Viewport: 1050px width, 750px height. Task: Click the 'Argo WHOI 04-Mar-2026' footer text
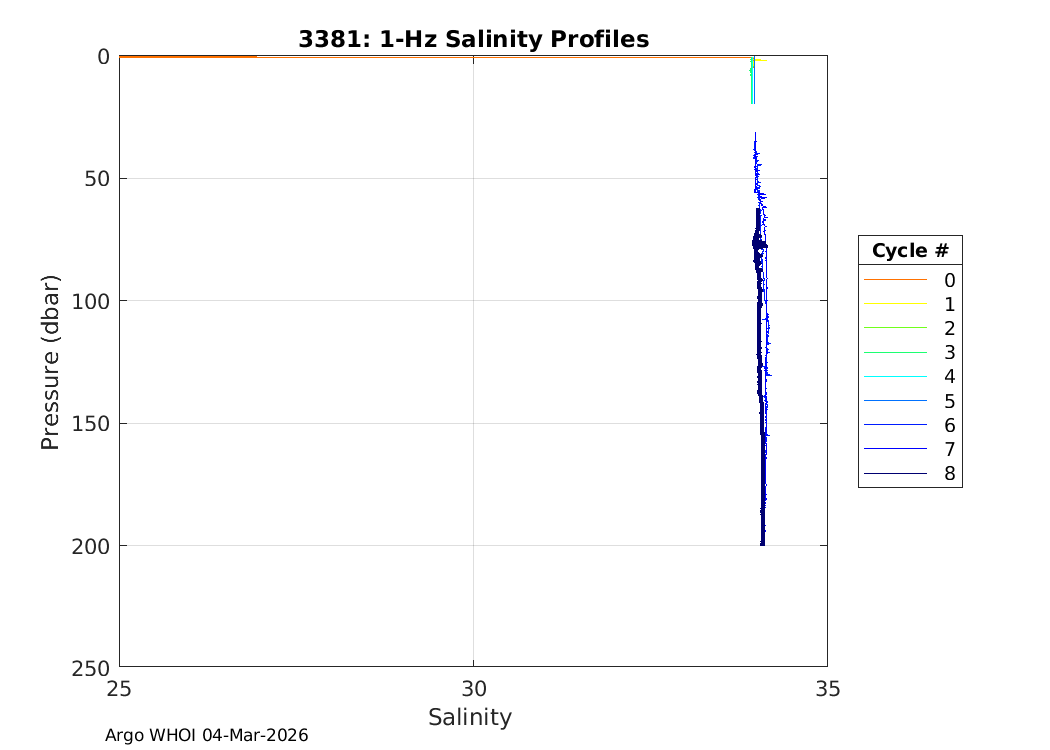(x=207, y=735)
